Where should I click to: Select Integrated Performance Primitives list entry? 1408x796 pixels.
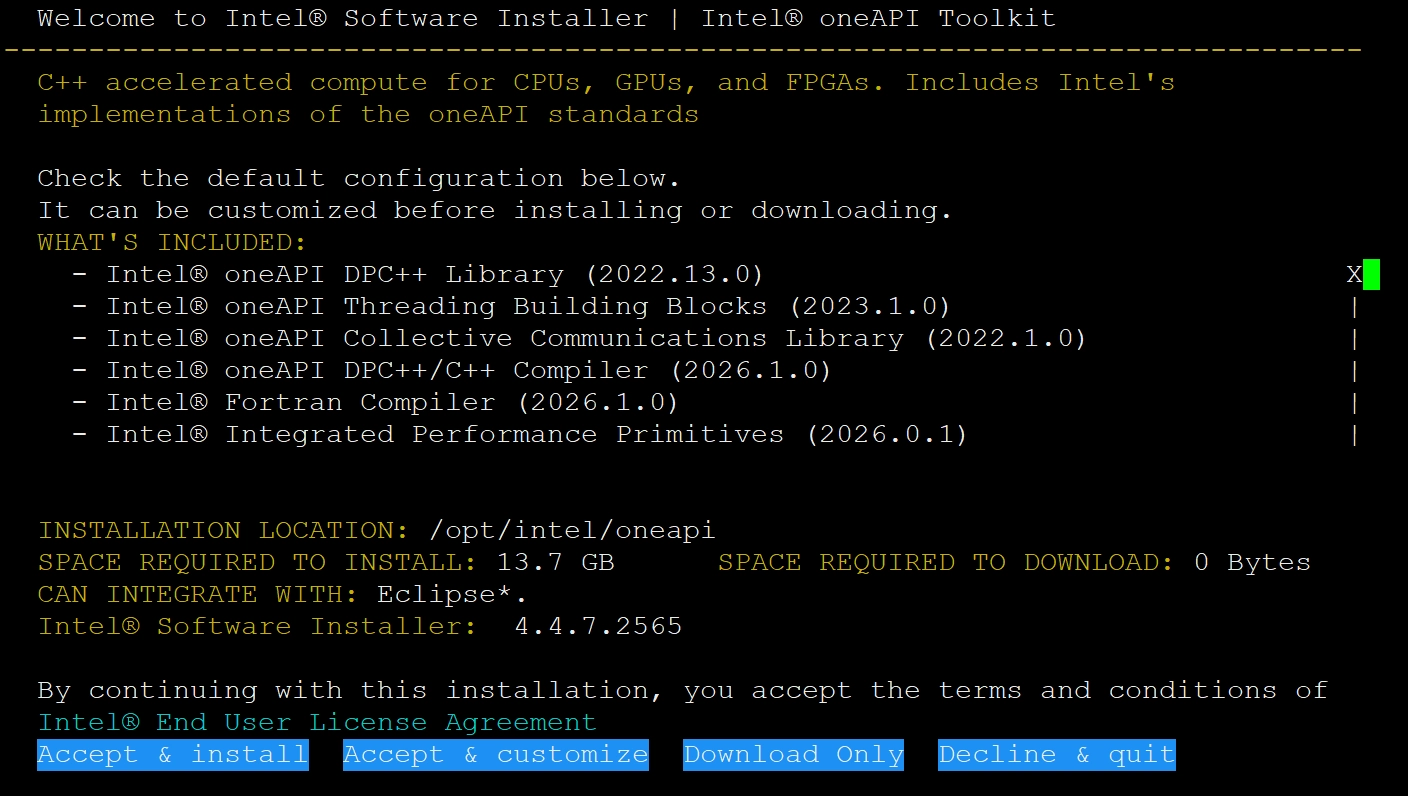point(537,435)
